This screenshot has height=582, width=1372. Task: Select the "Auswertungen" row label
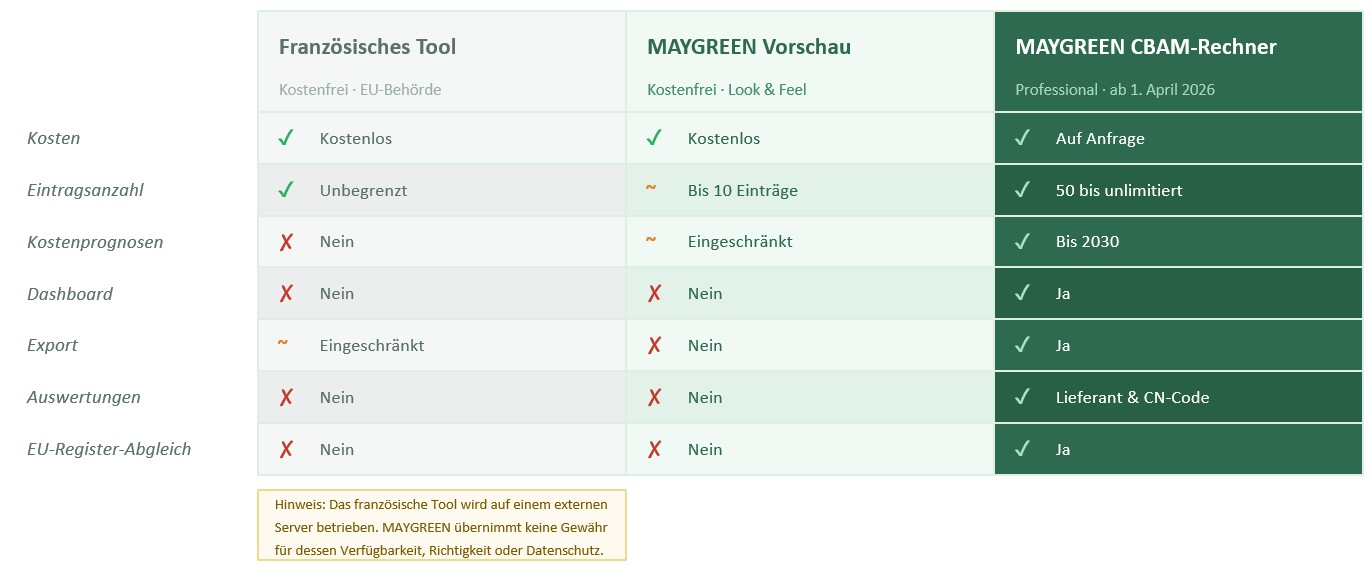pos(84,398)
